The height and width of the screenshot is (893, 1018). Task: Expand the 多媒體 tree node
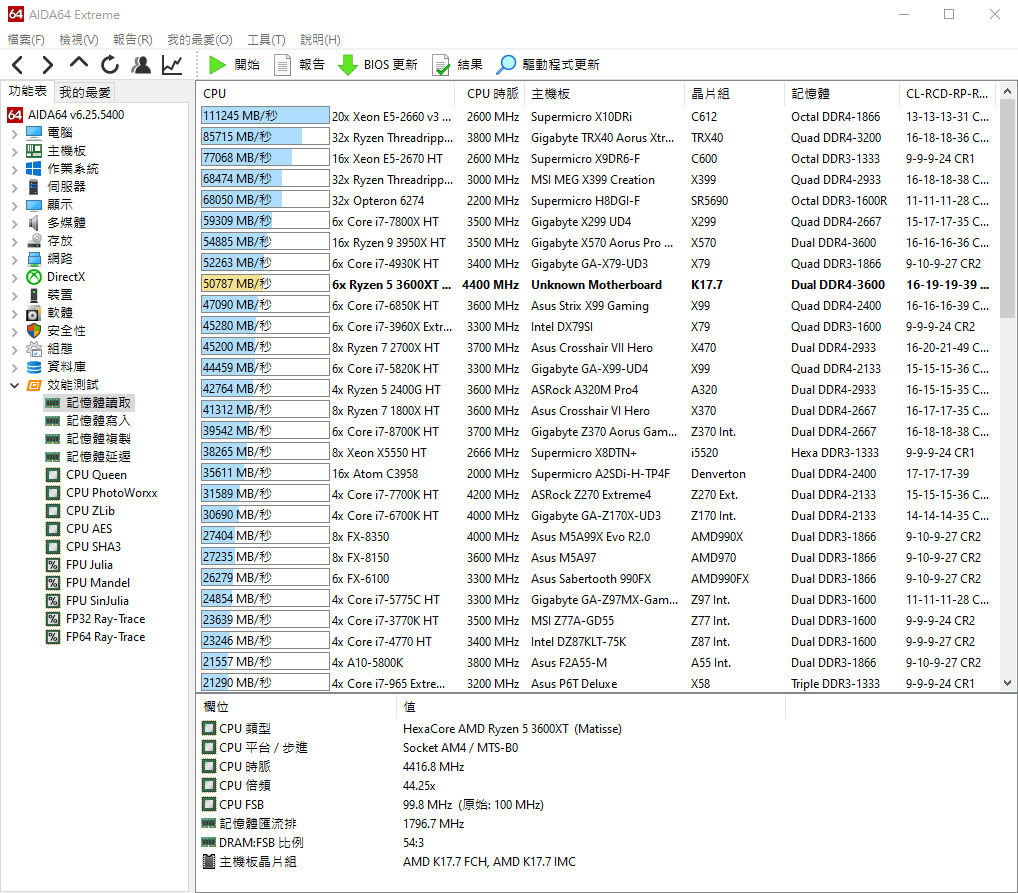14,224
